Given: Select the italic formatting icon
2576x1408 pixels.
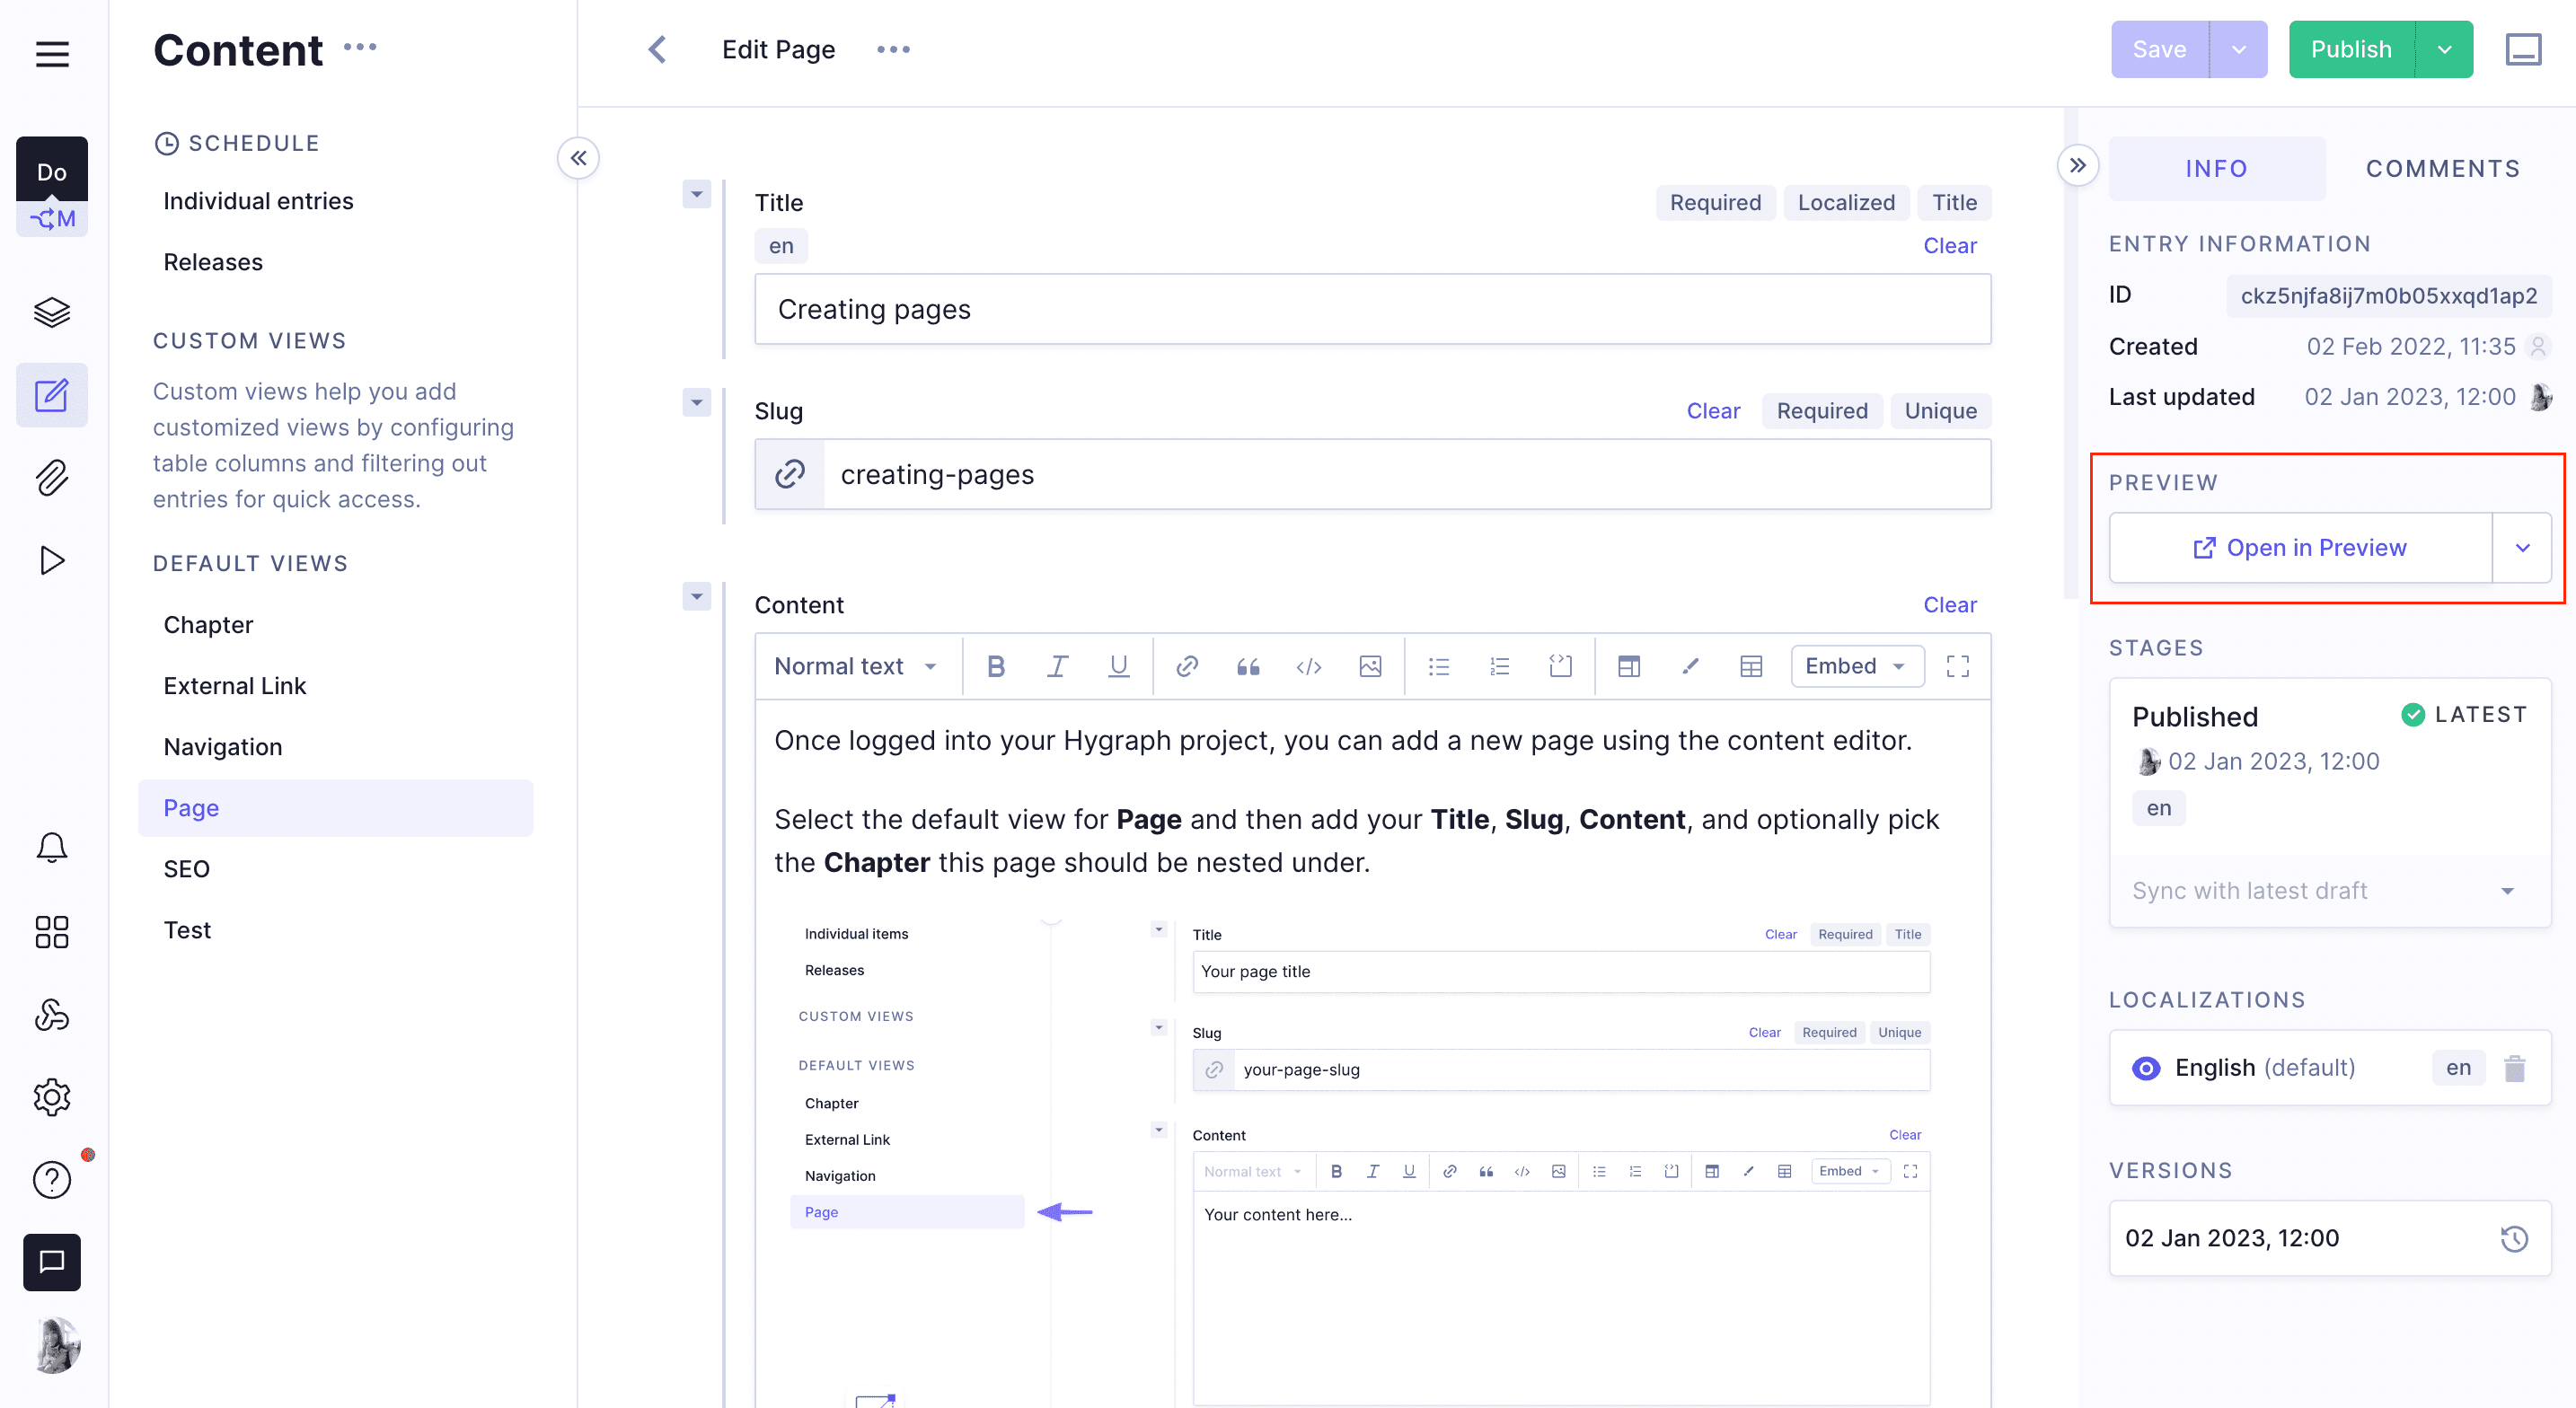Looking at the screenshot, I should [1057, 666].
